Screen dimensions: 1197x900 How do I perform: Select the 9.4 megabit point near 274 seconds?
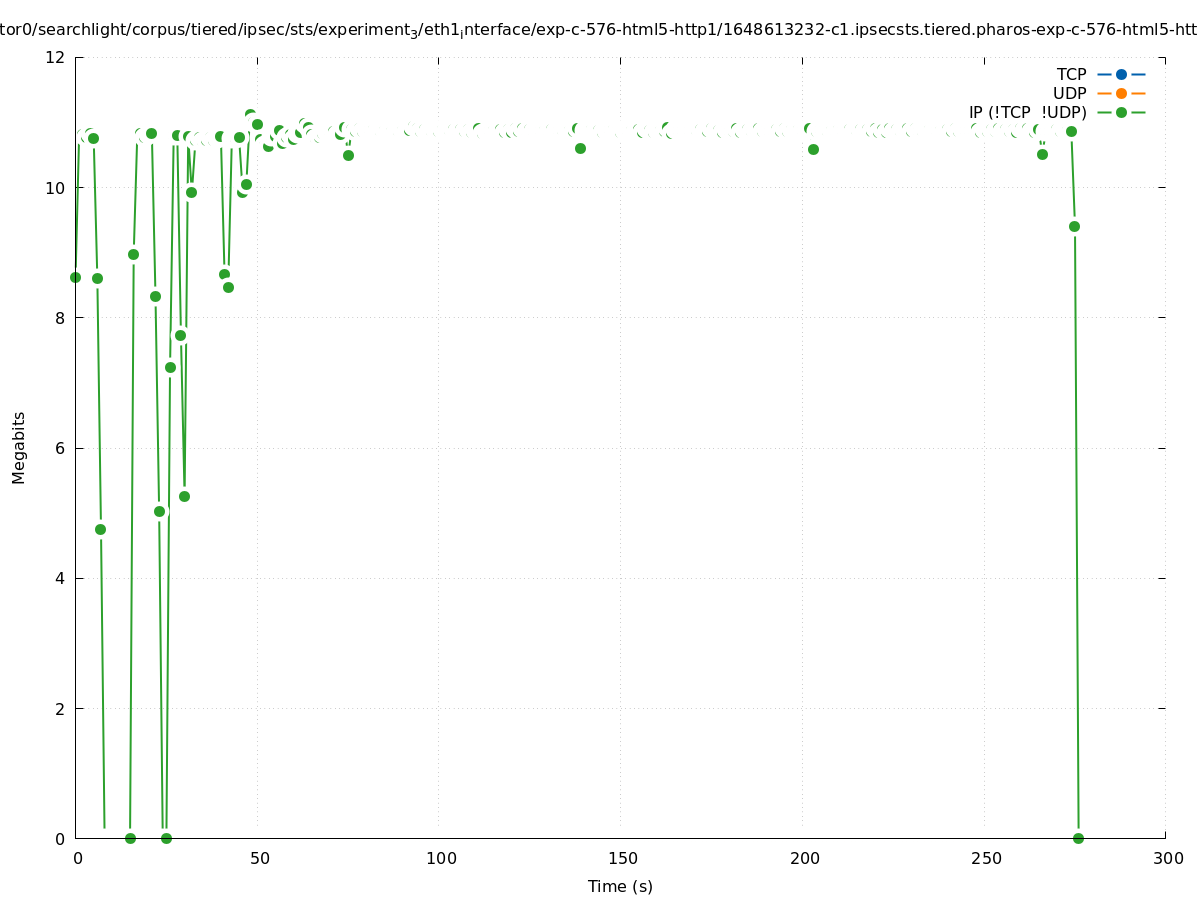1074,226
